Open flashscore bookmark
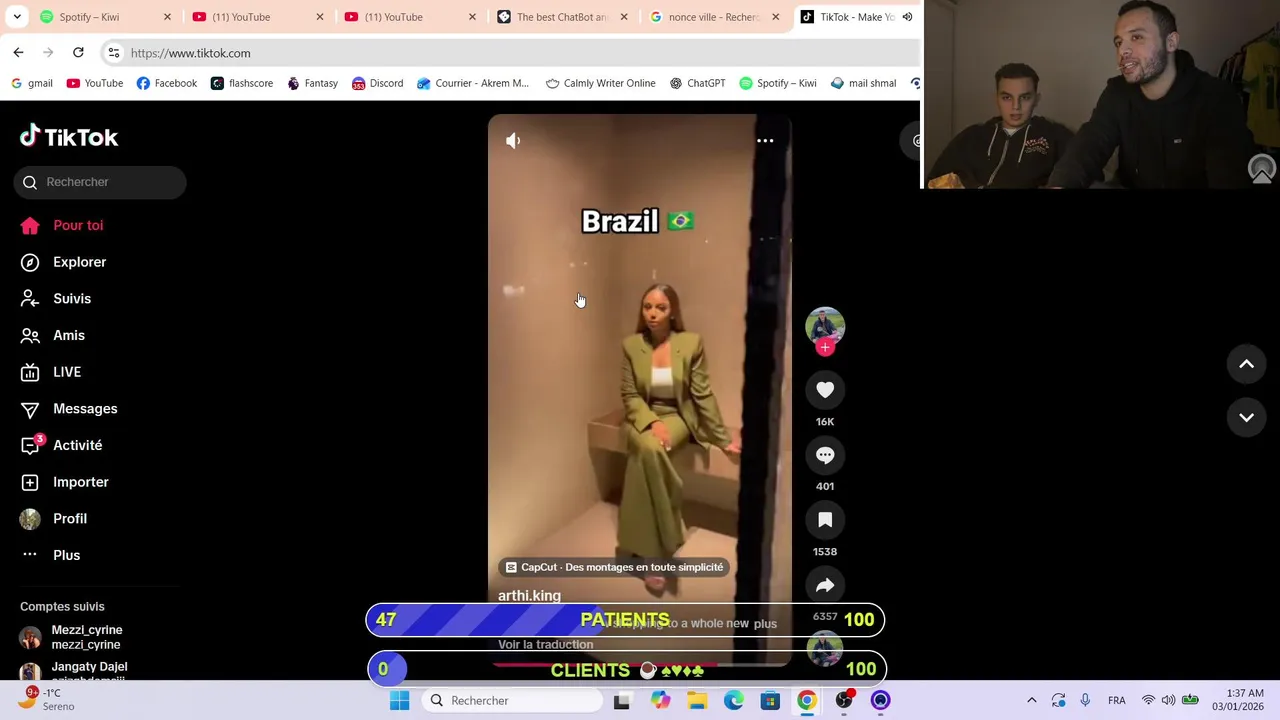This screenshot has width=1280, height=720. pyautogui.click(x=241, y=83)
